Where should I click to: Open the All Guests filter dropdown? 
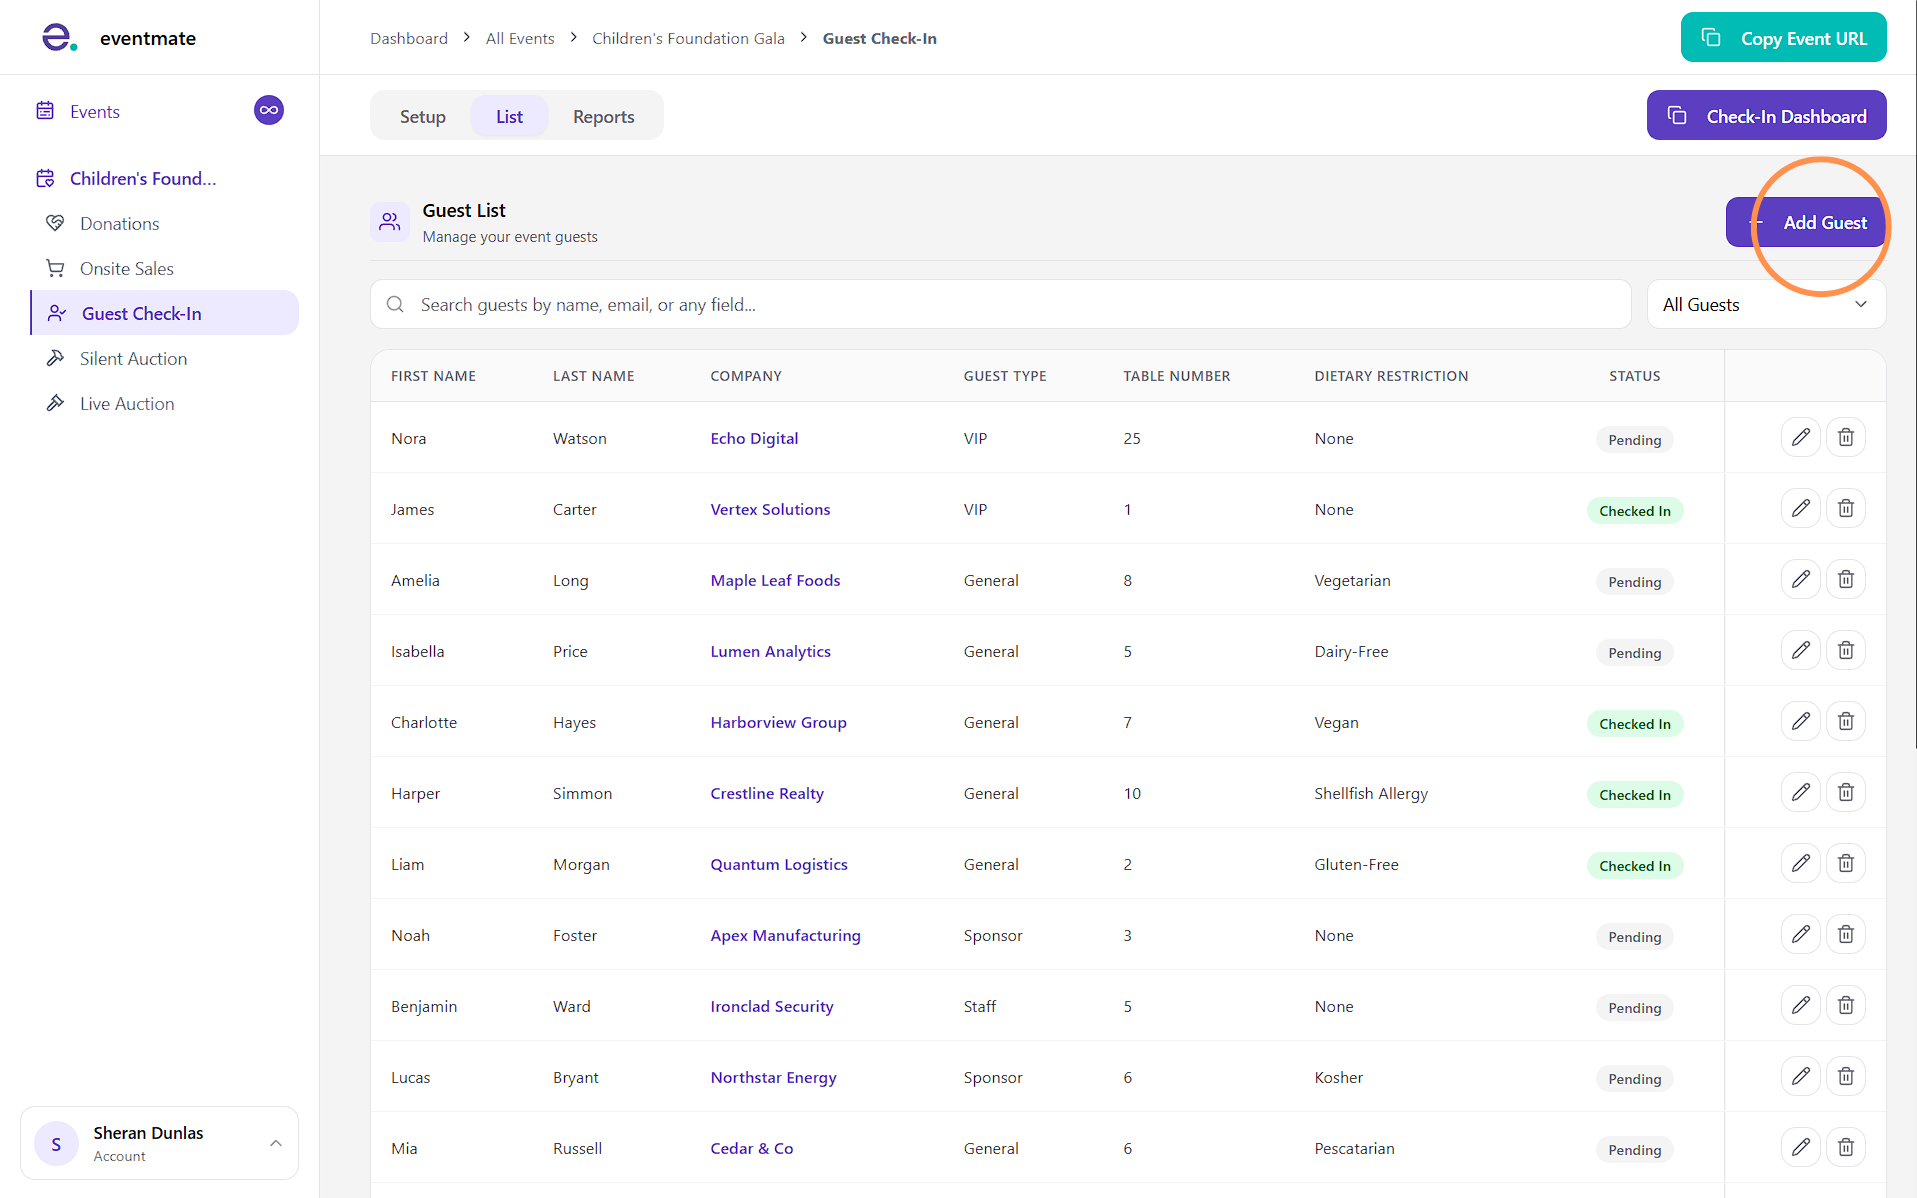coord(1766,305)
